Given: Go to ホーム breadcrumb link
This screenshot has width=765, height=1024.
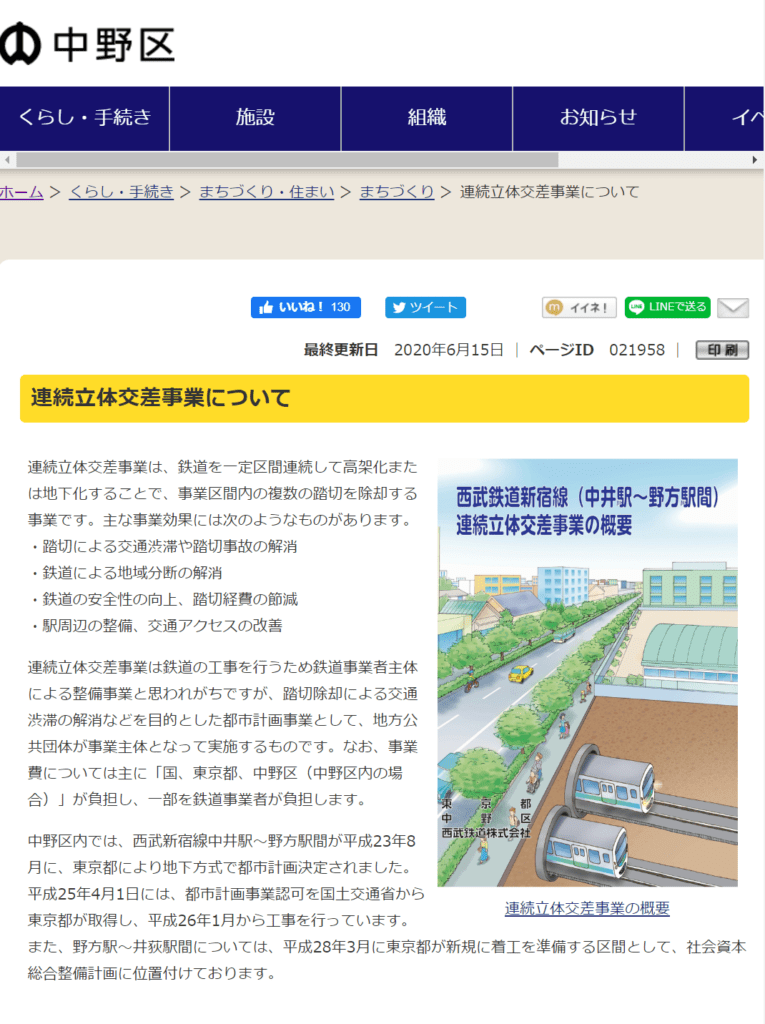Looking at the screenshot, I should point(21,192).
